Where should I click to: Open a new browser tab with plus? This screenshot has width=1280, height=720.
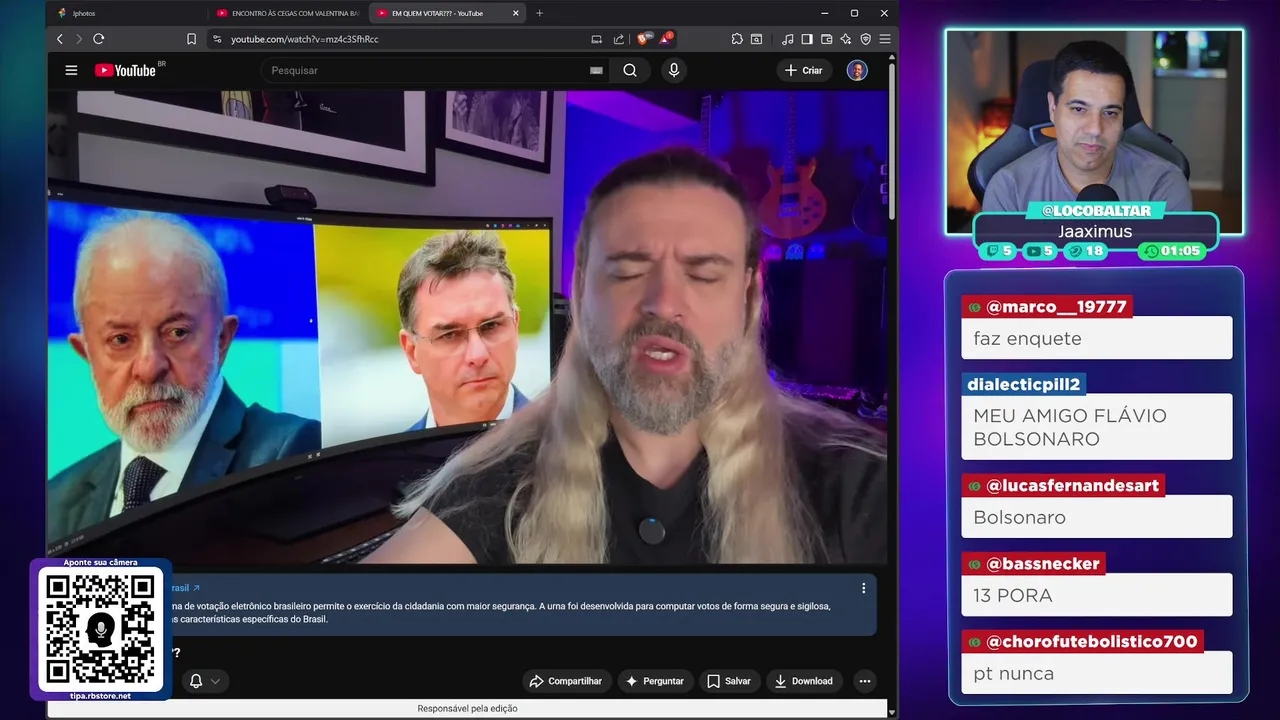click(540, 13)
